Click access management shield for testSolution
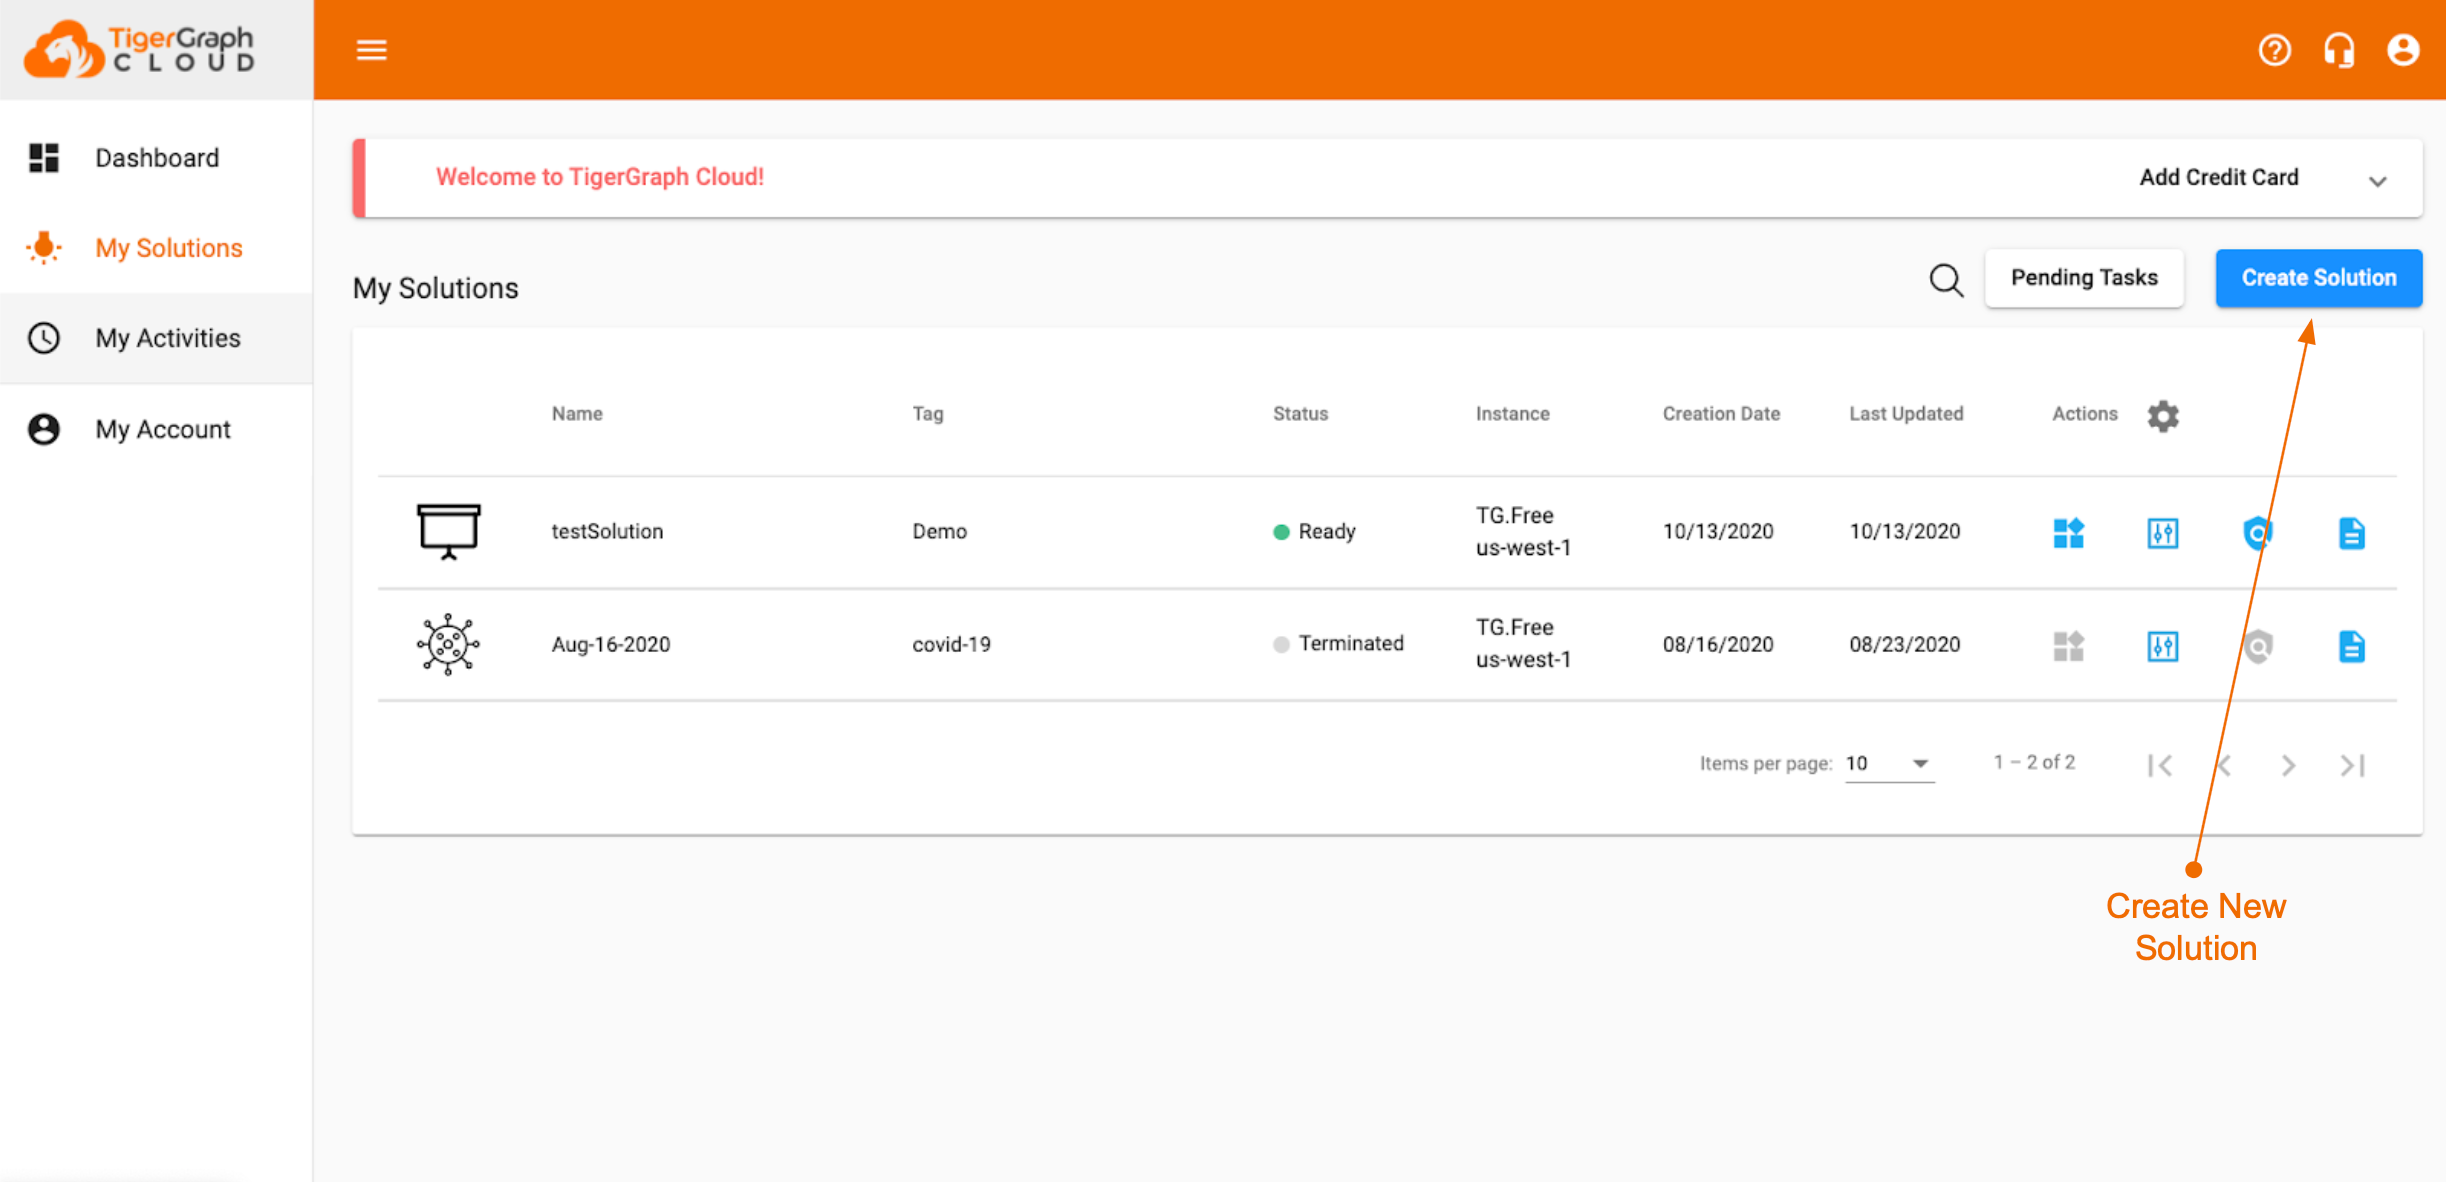Screen dimensions: 2446x1182 pos(2257,533)
